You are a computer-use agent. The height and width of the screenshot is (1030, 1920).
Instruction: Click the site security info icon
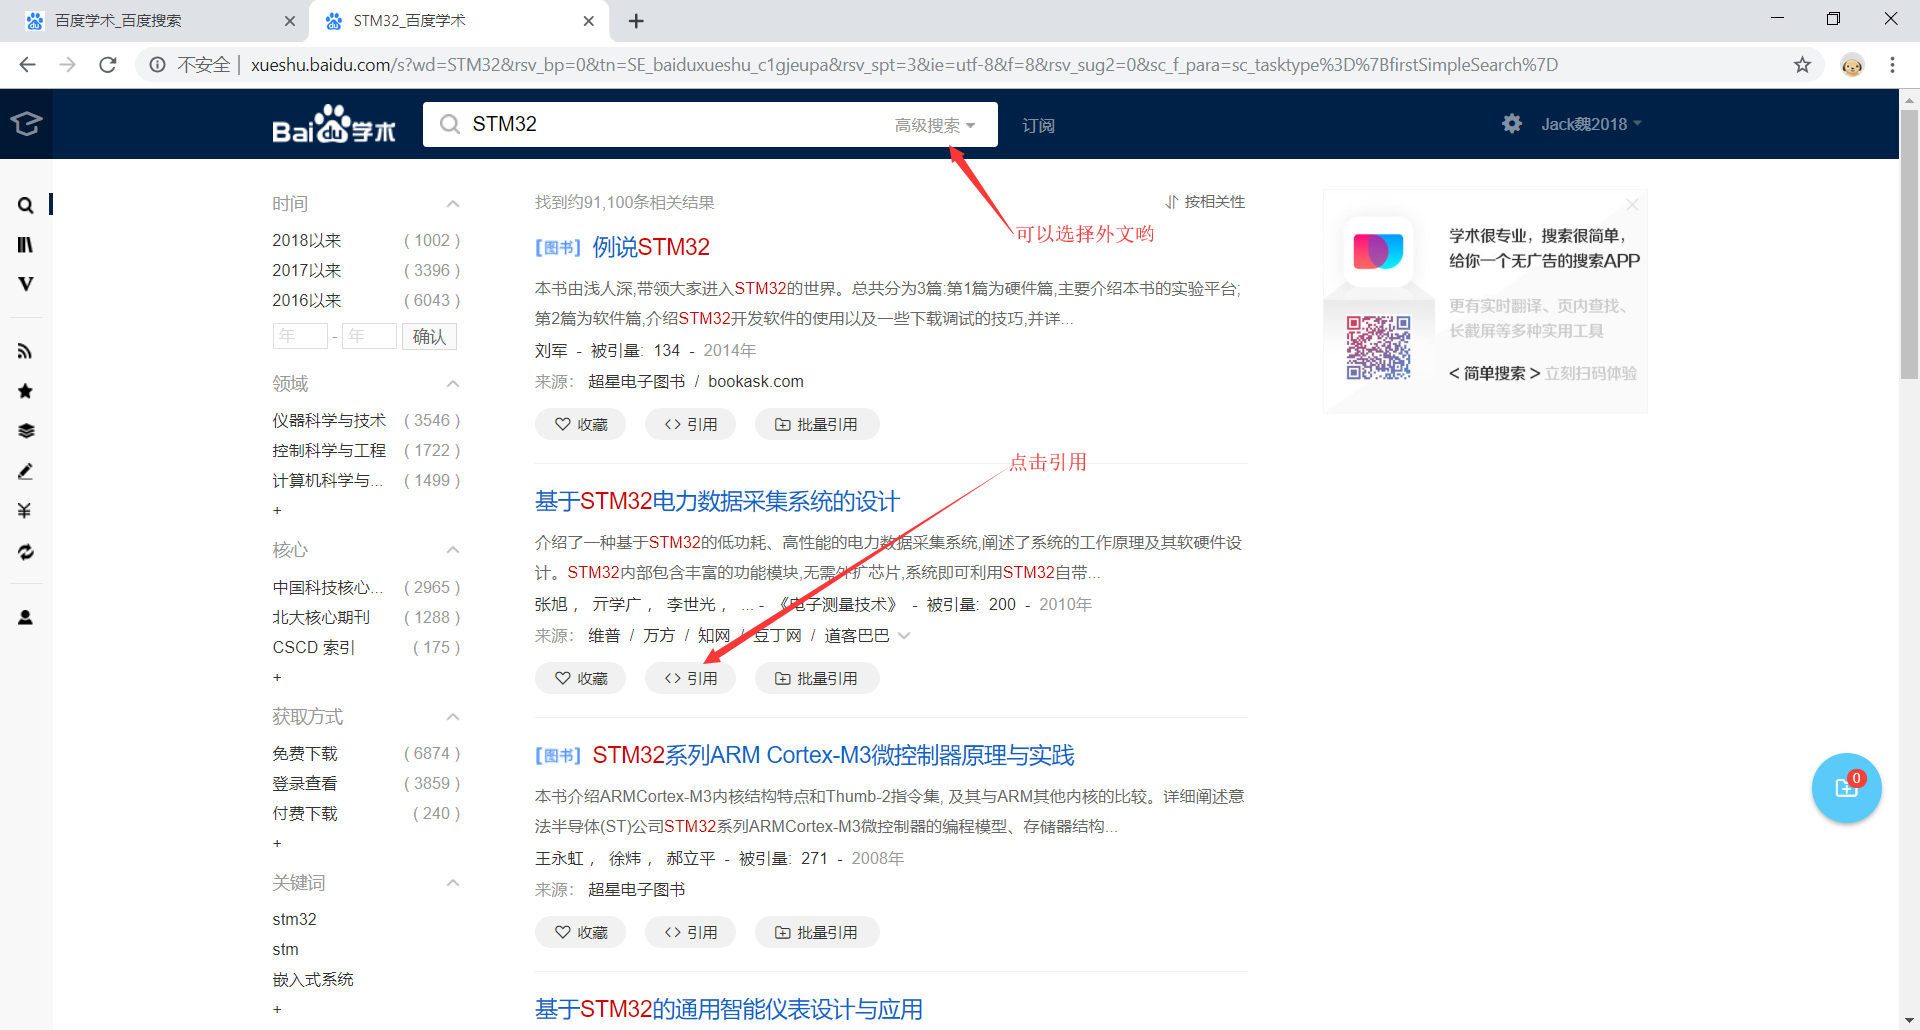click(158, 65)
